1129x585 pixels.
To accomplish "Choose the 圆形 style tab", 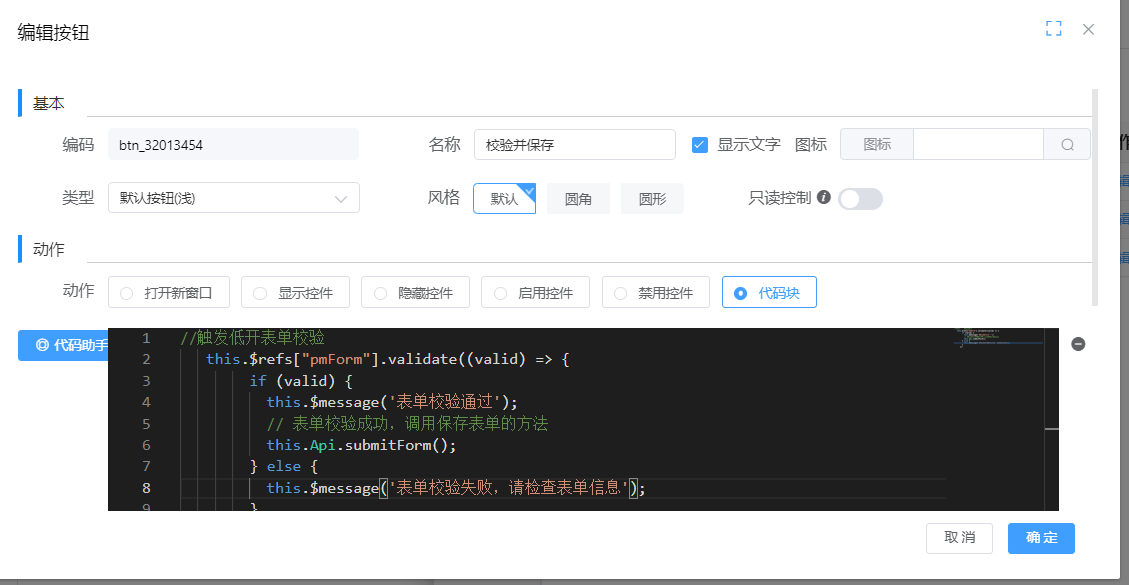I will [x=652, y=199].
